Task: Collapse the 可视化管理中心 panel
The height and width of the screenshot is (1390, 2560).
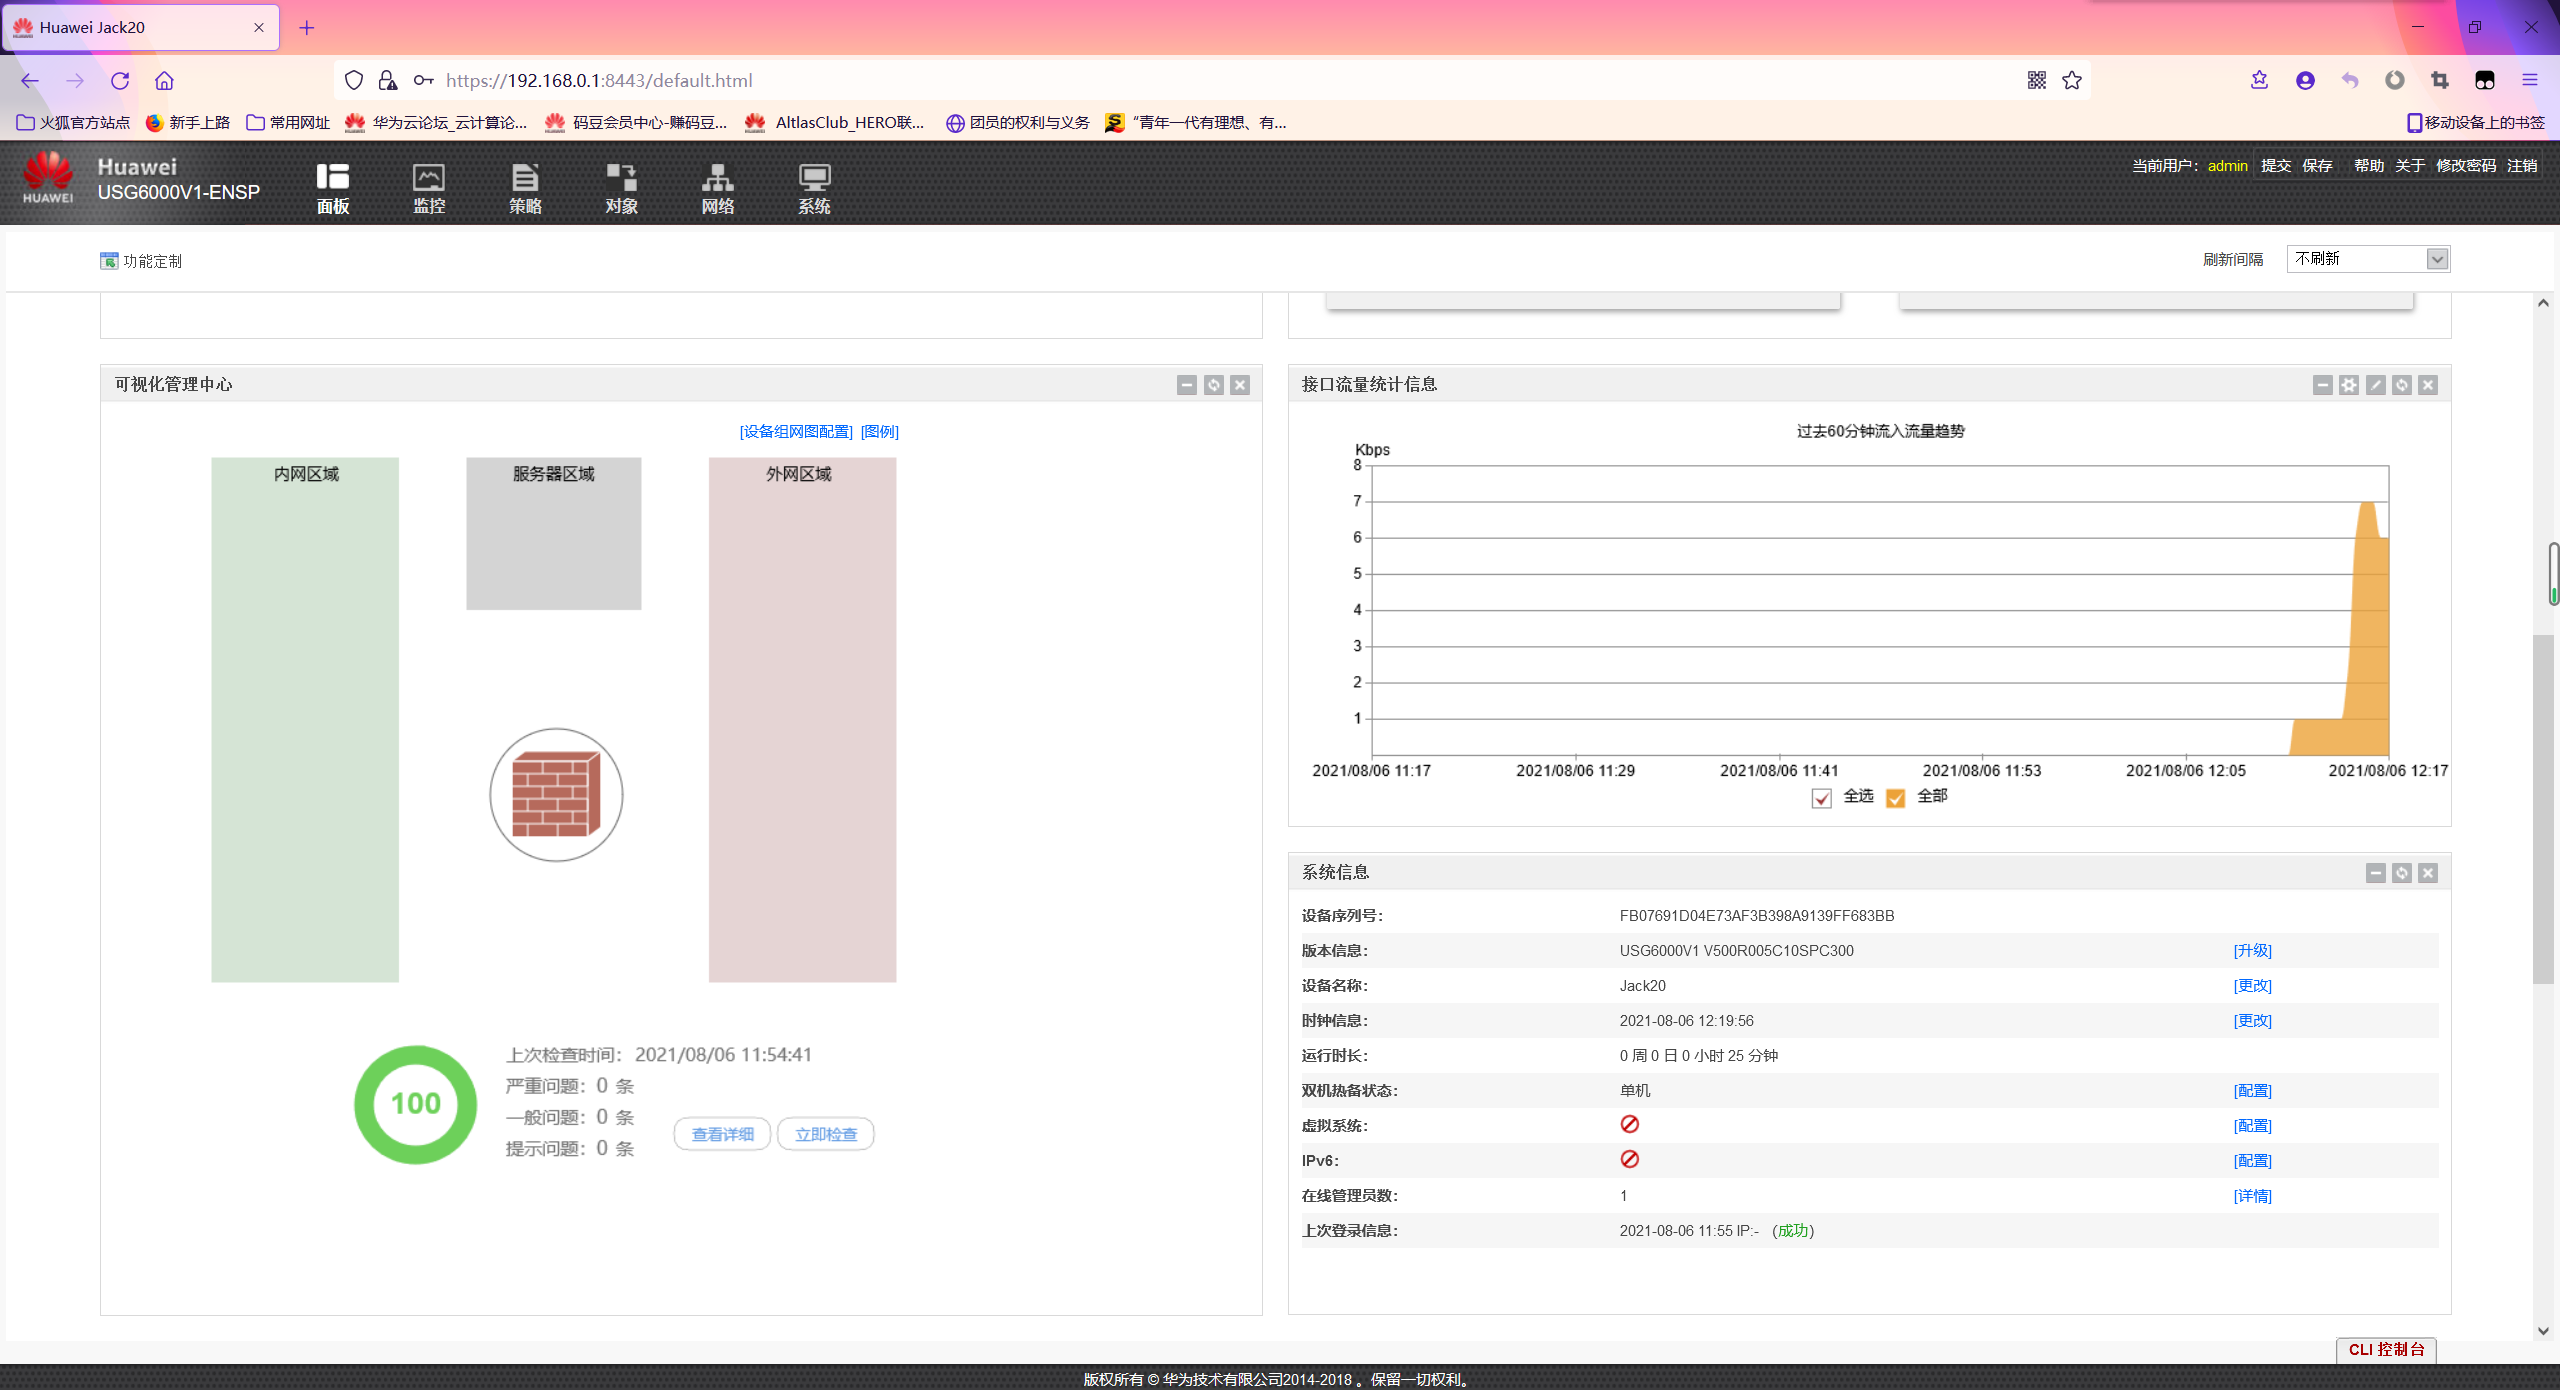Action: [x=1187, y=385]
